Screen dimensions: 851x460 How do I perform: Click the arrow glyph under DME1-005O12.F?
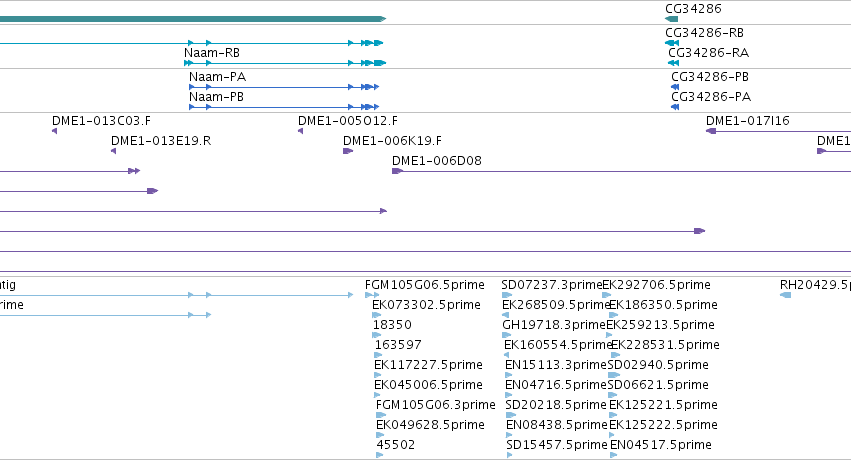(x=300, y=131)
